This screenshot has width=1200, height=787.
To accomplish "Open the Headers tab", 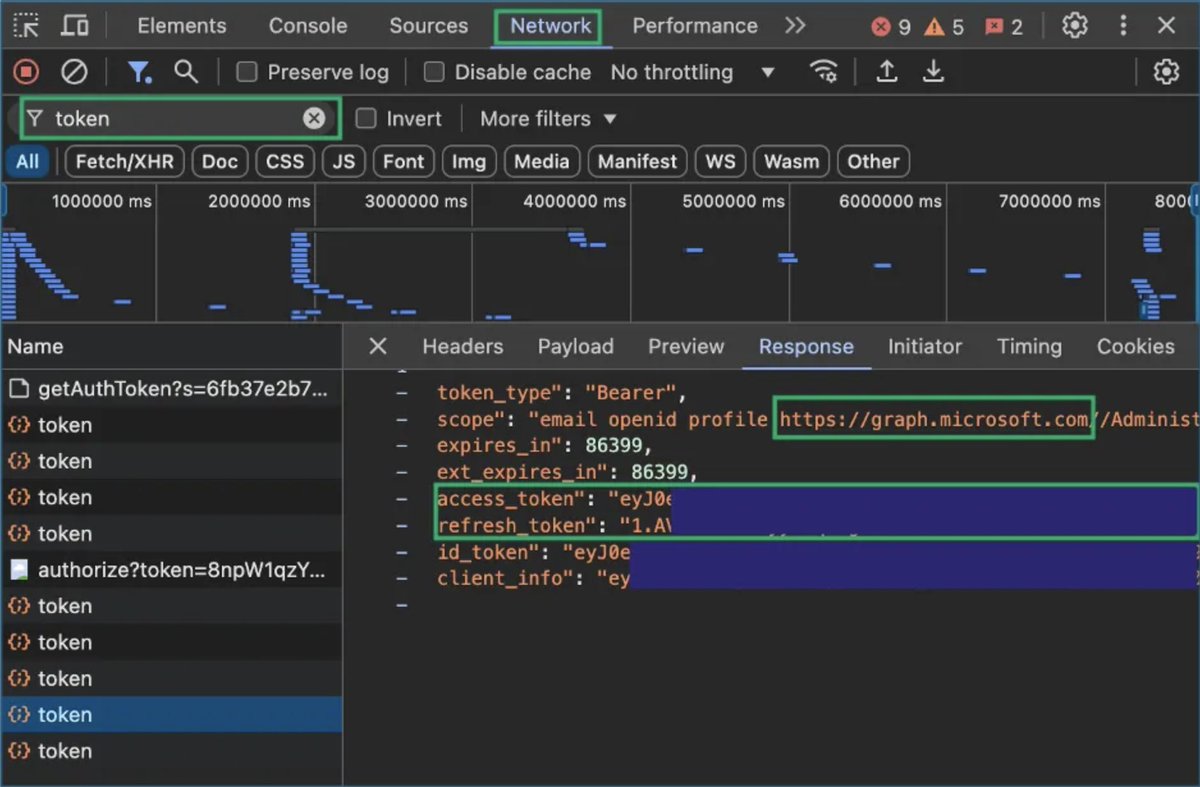I will pyautogui.click(x=462, y=346).
